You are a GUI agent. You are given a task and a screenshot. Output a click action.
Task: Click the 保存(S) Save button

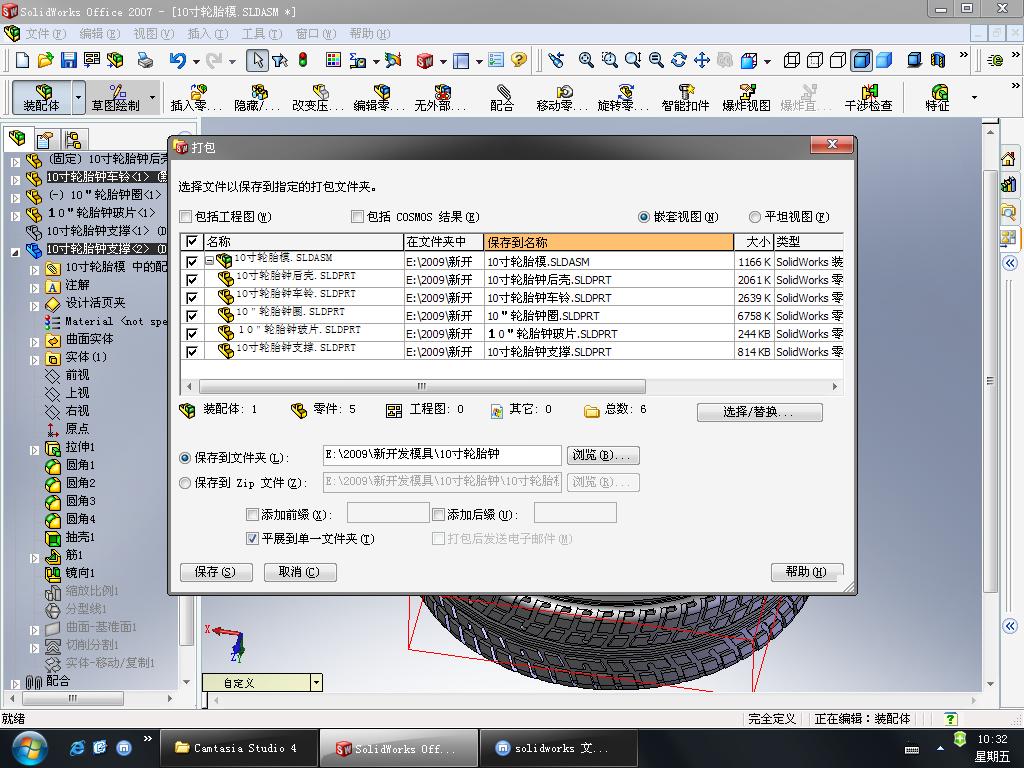point(216,572)
